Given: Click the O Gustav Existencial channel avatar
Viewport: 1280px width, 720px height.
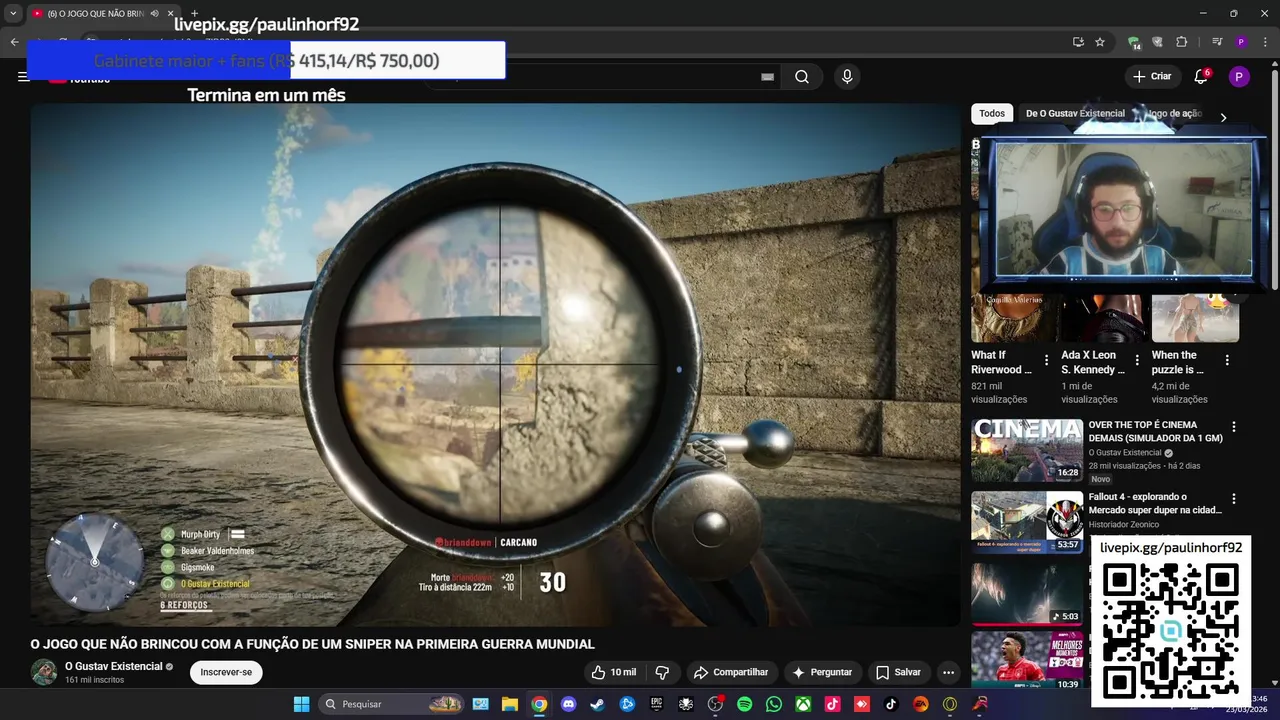Looking at the screenshot, I should pos(44,672).
